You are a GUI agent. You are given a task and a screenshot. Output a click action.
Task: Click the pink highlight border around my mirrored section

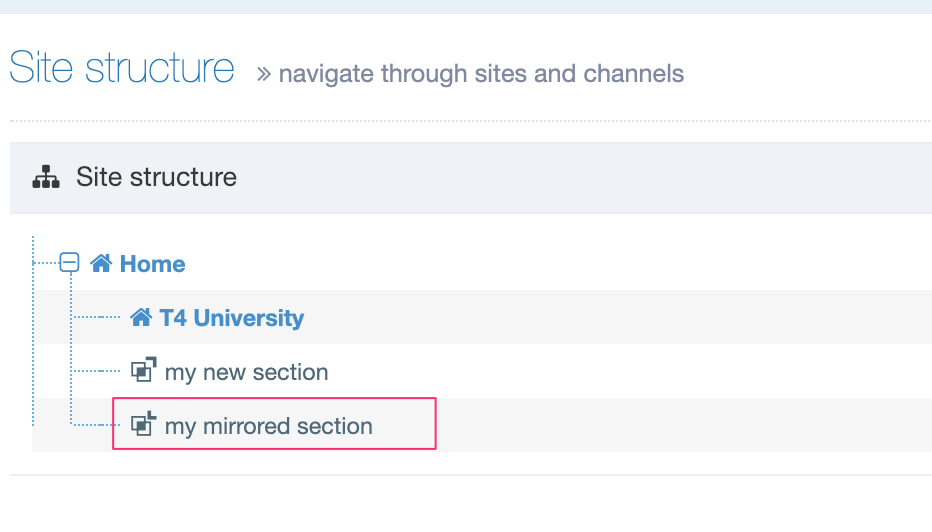tap(436, 424)
